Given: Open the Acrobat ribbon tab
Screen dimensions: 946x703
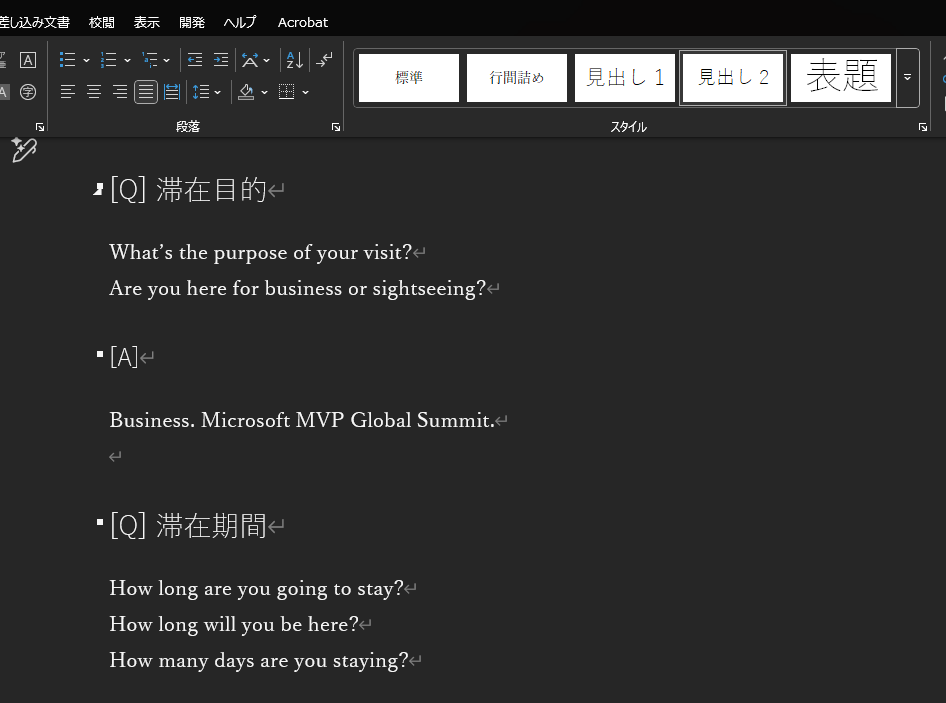Looking at the screenshot, I should click(303, 22).
